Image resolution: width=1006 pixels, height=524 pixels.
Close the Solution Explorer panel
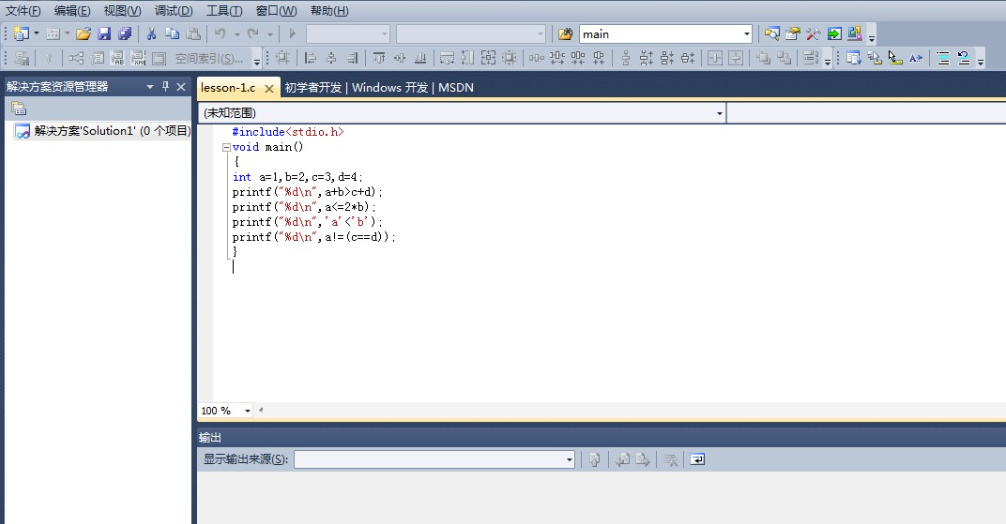click(x=181, y=87)
